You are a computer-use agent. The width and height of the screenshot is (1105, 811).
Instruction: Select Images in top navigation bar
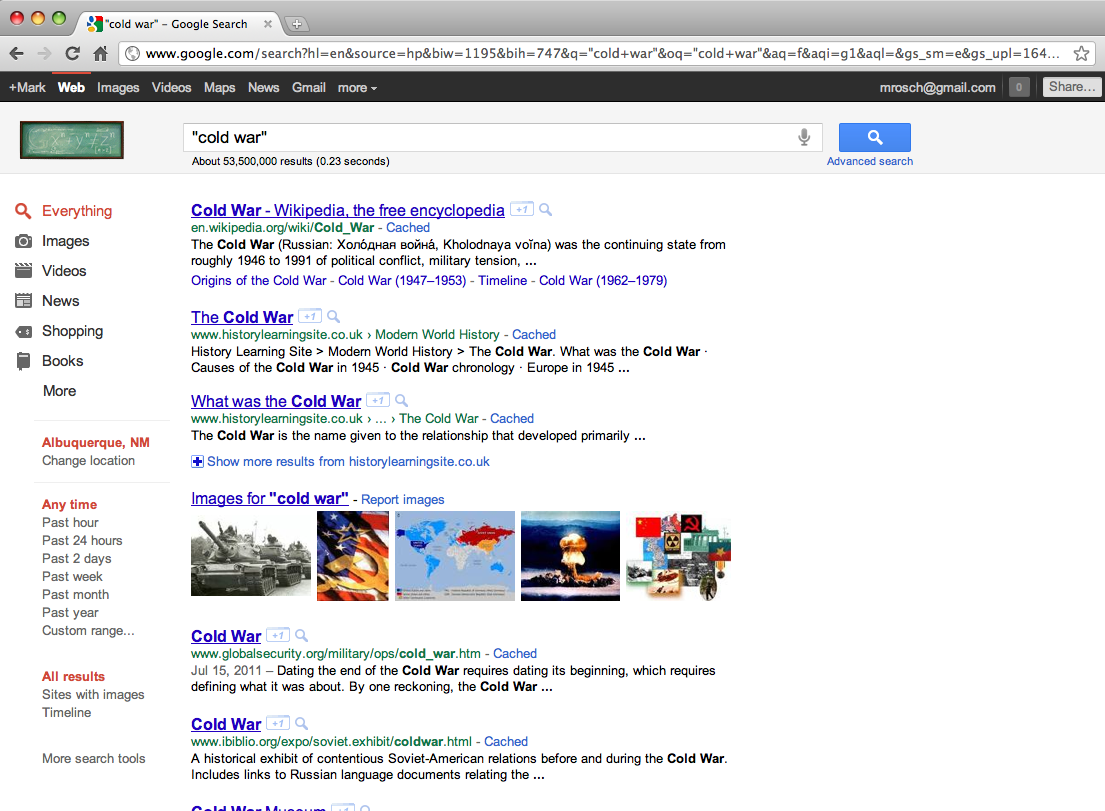pyautogui.click(x=118, y=87)
